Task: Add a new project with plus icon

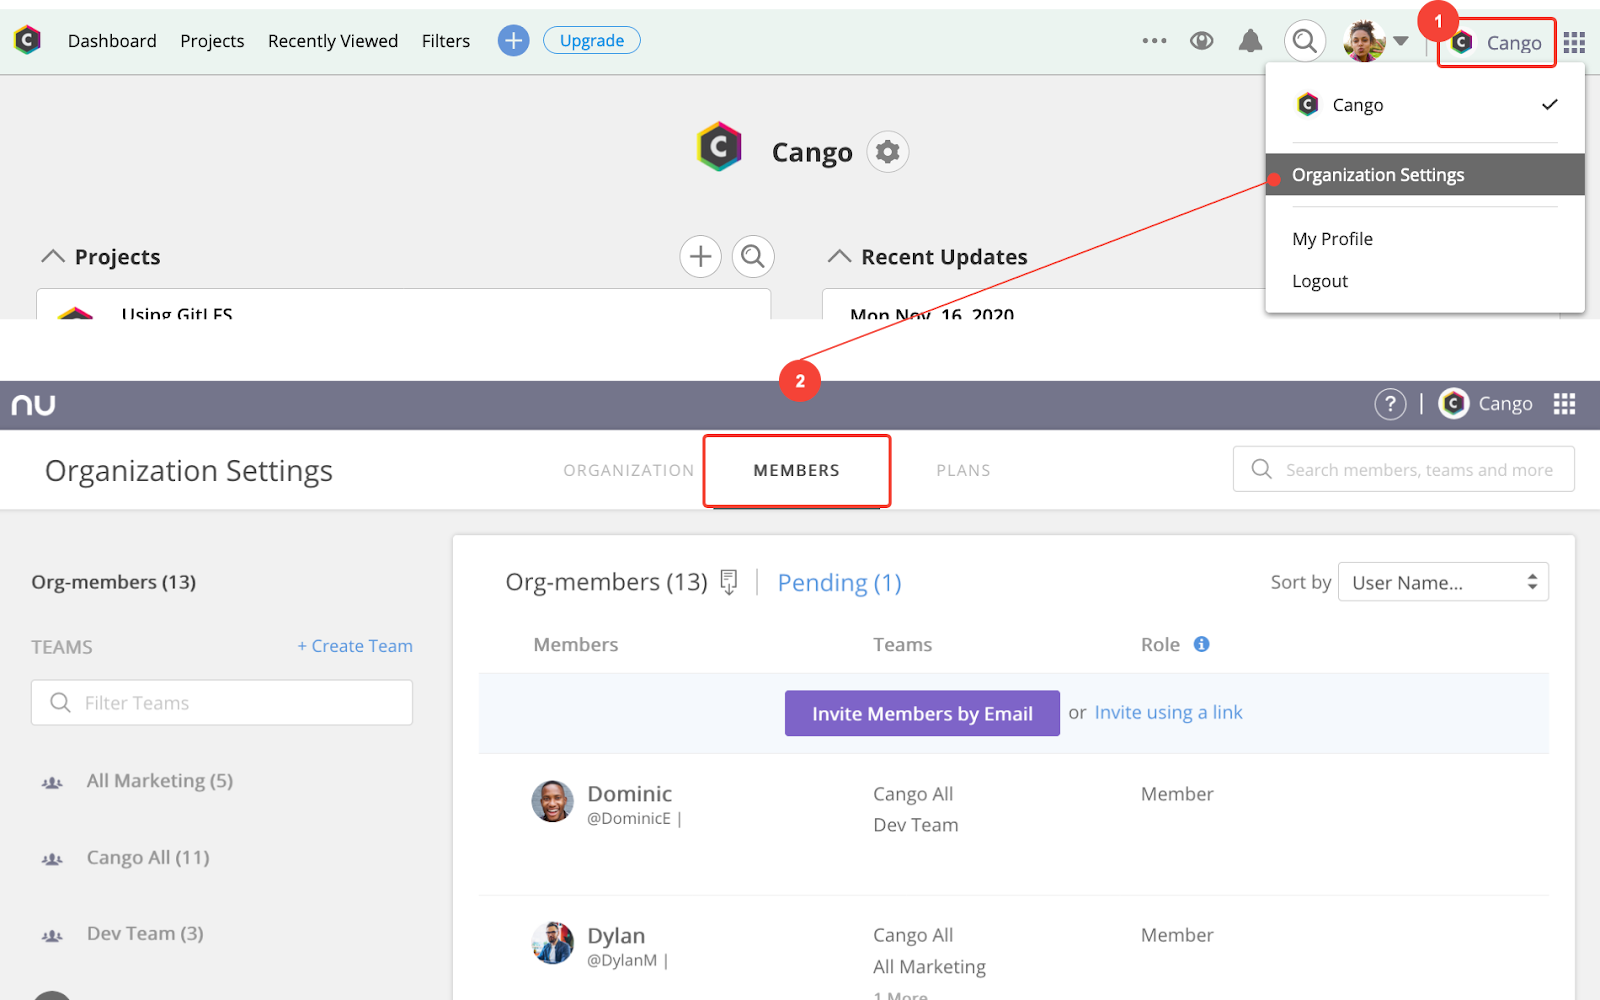Action: [x=701, y=257]
